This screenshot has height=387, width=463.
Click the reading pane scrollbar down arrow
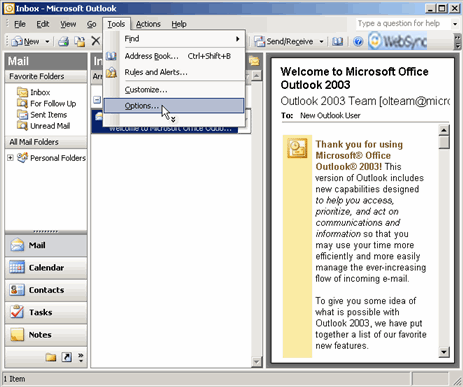[444, 352]
